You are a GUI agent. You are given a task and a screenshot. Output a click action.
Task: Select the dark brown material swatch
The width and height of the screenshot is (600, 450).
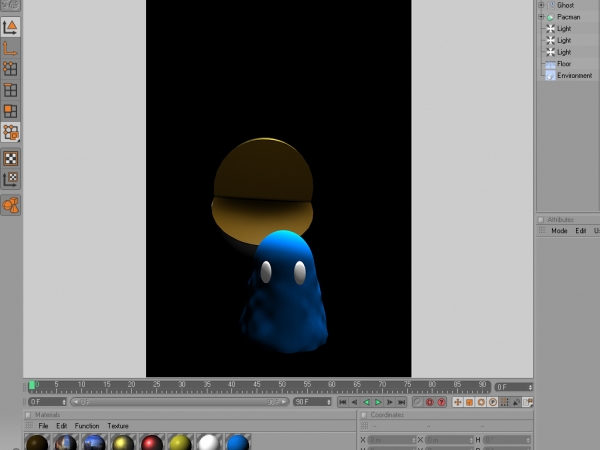37,442
